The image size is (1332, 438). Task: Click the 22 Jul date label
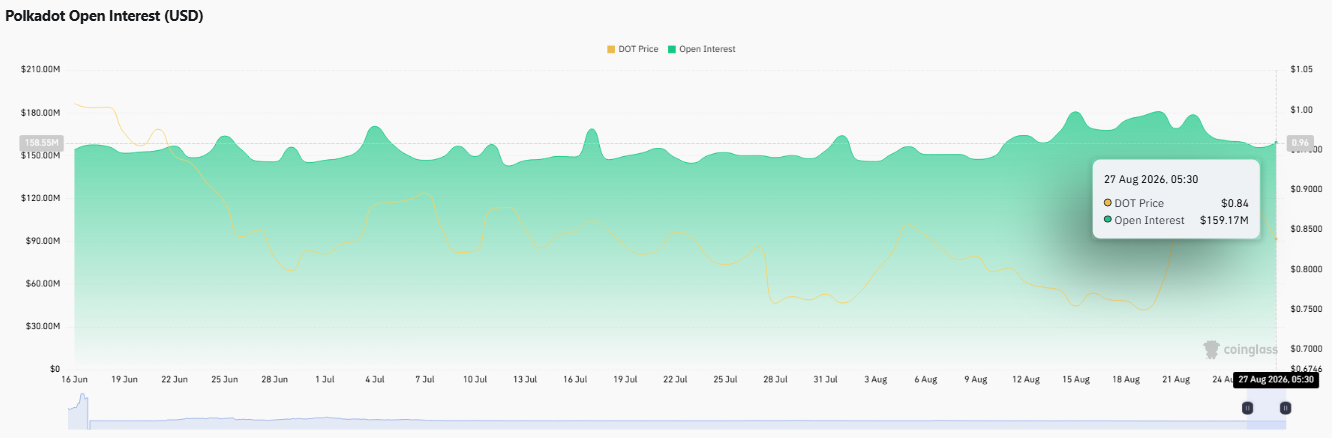675,380
